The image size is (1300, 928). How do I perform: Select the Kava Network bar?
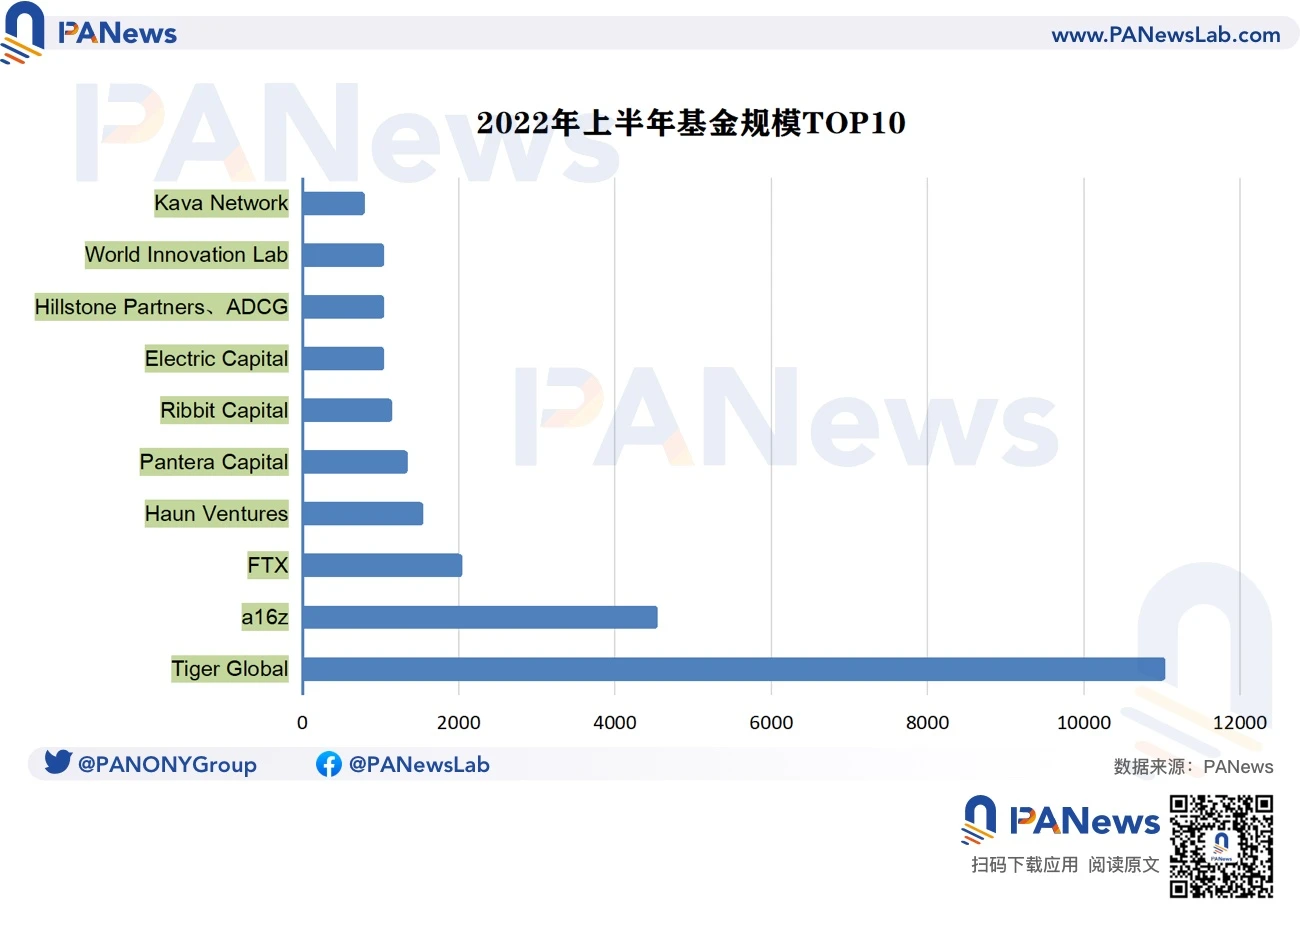[x=334, y=203]
